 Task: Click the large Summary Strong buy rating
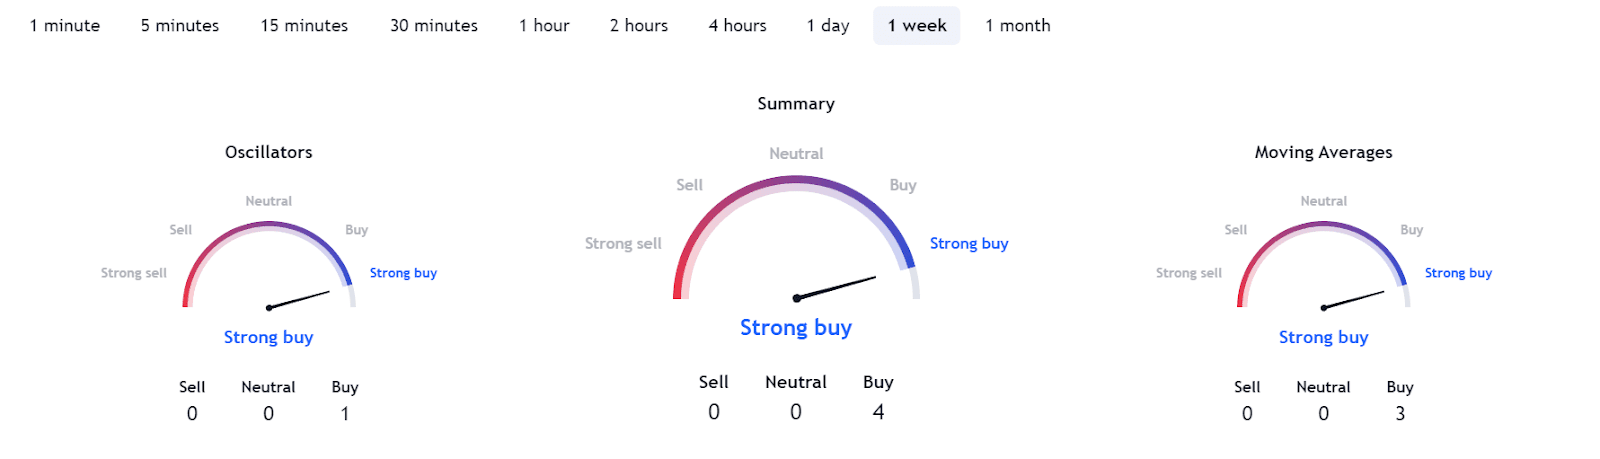coord(796,328)
